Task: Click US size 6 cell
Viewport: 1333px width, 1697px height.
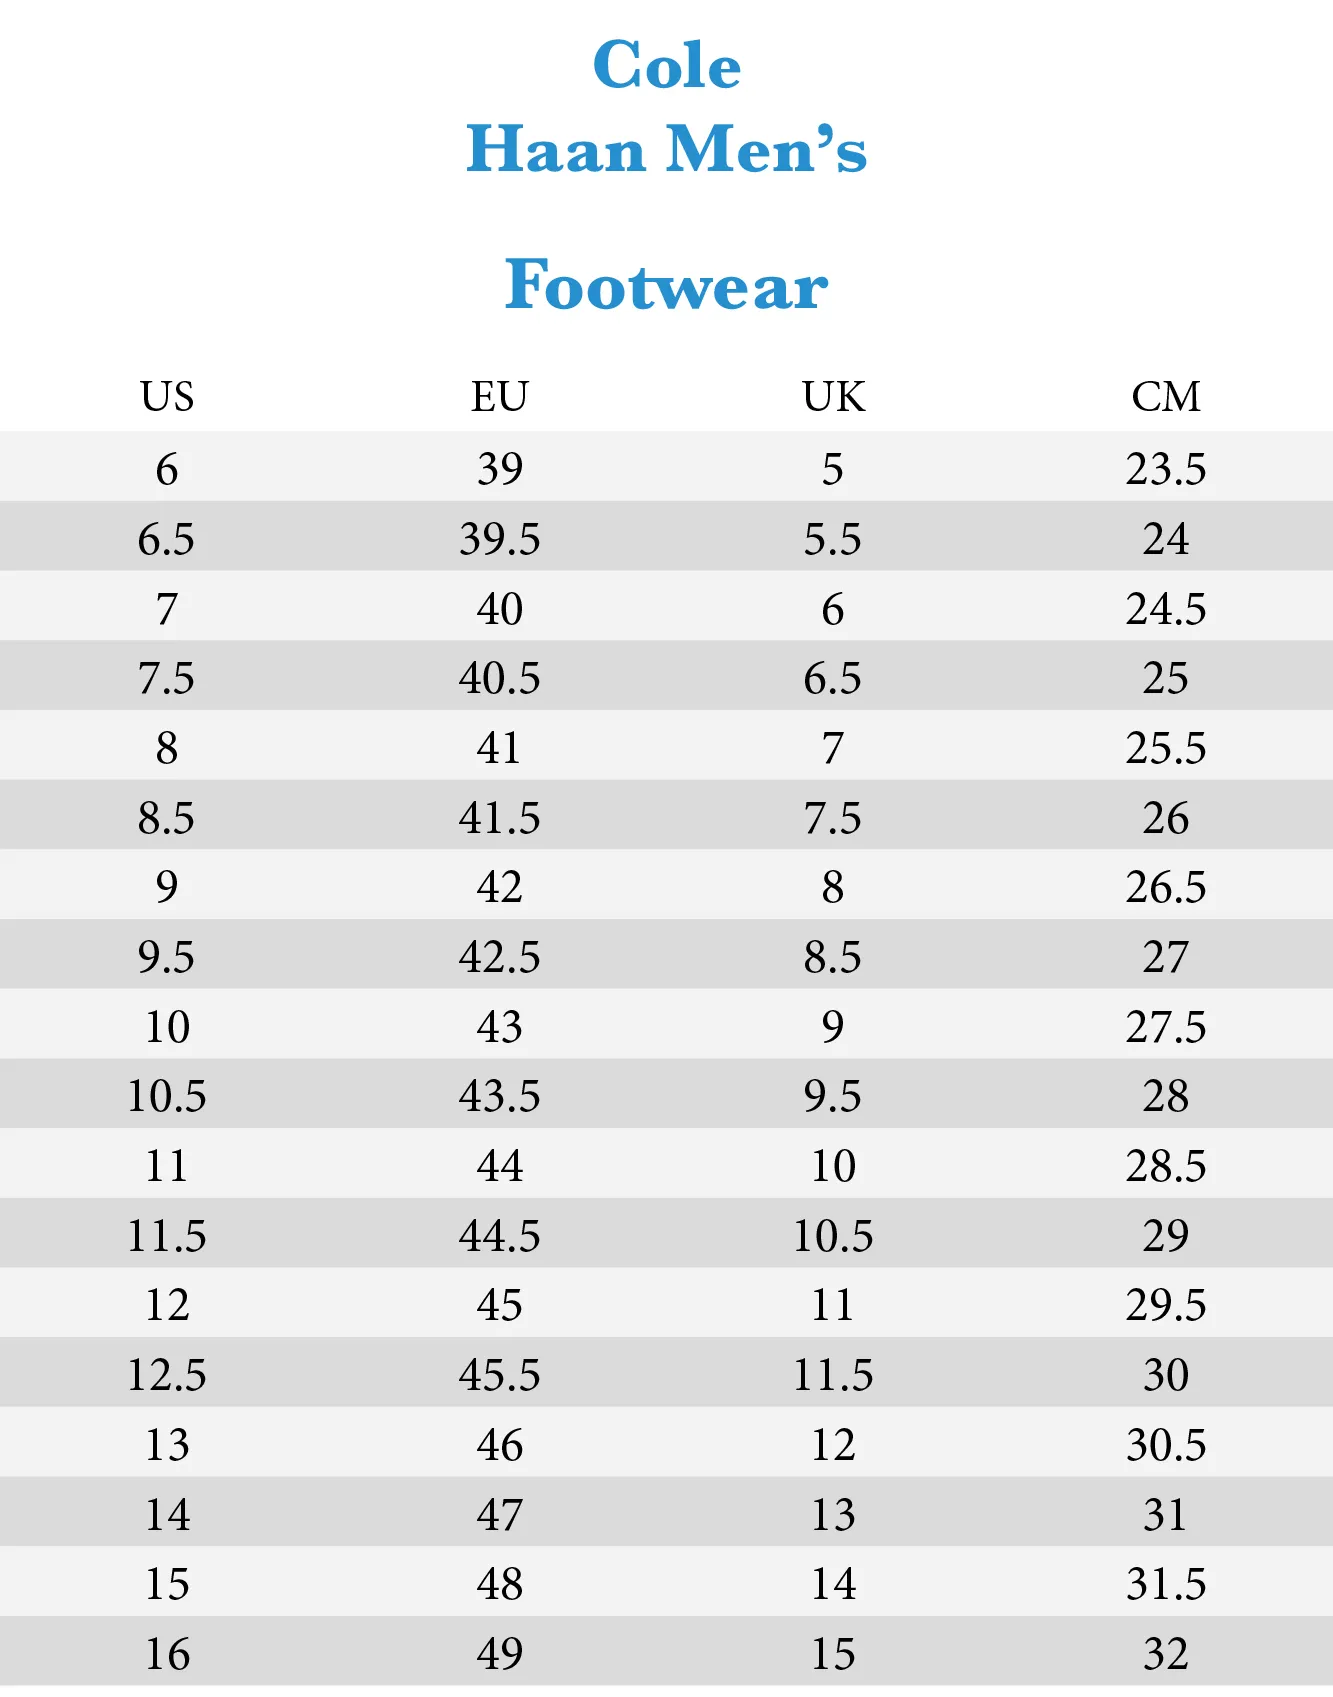Action: (x=167, y=469)
